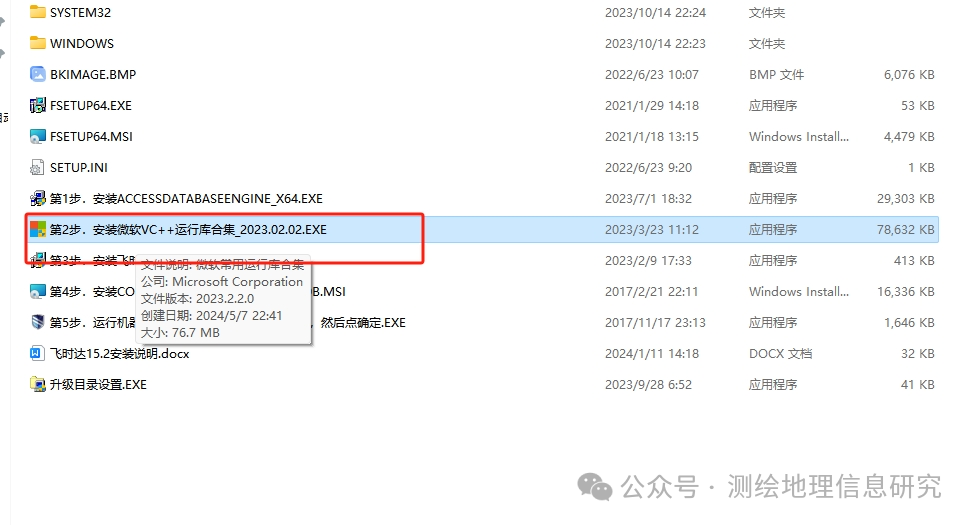The height and width of the screenshot is (525, 972).
Task: Click the 29,303 KB size value
Action: coord(906,198)
